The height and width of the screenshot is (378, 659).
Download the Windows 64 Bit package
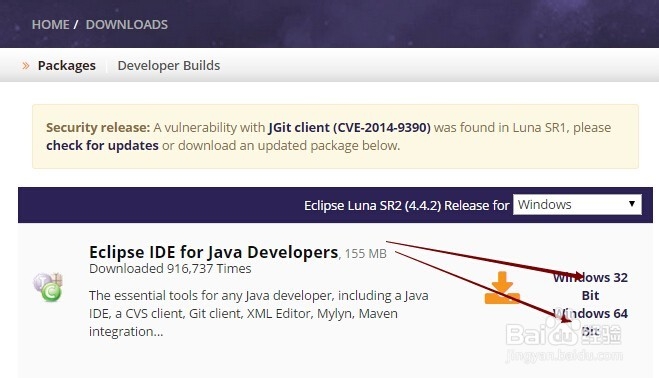[590, 322]
